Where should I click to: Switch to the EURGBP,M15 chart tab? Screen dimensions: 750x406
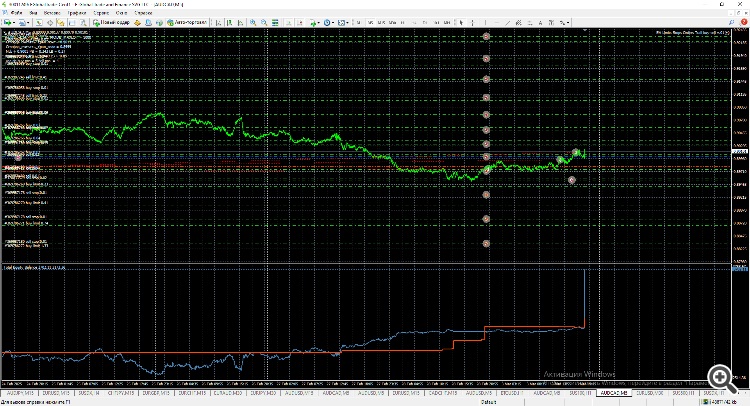156,393
